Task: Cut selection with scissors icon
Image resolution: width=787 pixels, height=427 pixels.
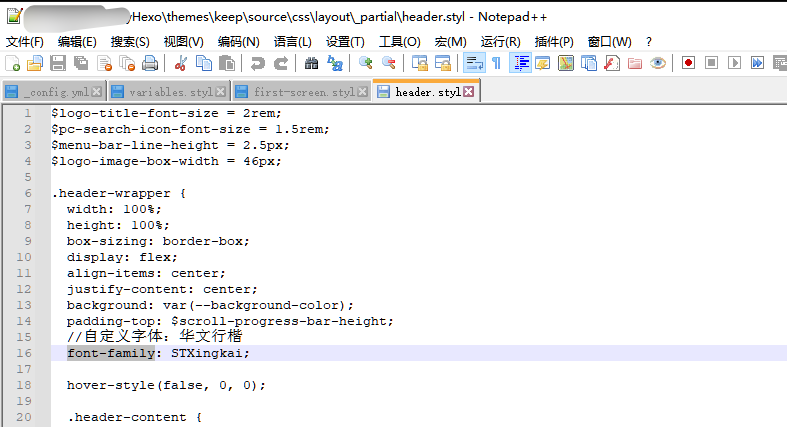Action: pos(181,63)
